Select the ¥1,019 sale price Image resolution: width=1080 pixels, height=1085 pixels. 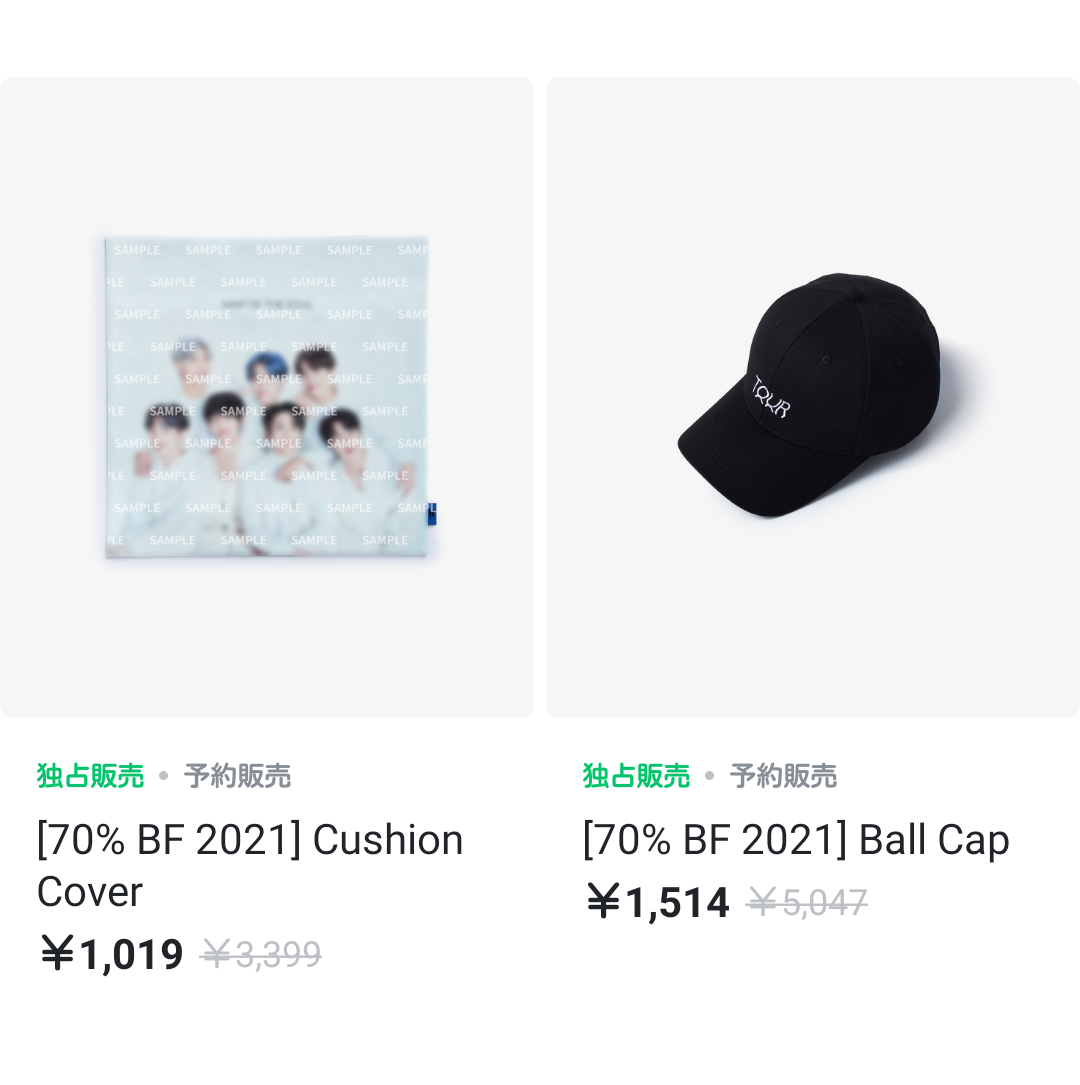coord(112,954)
